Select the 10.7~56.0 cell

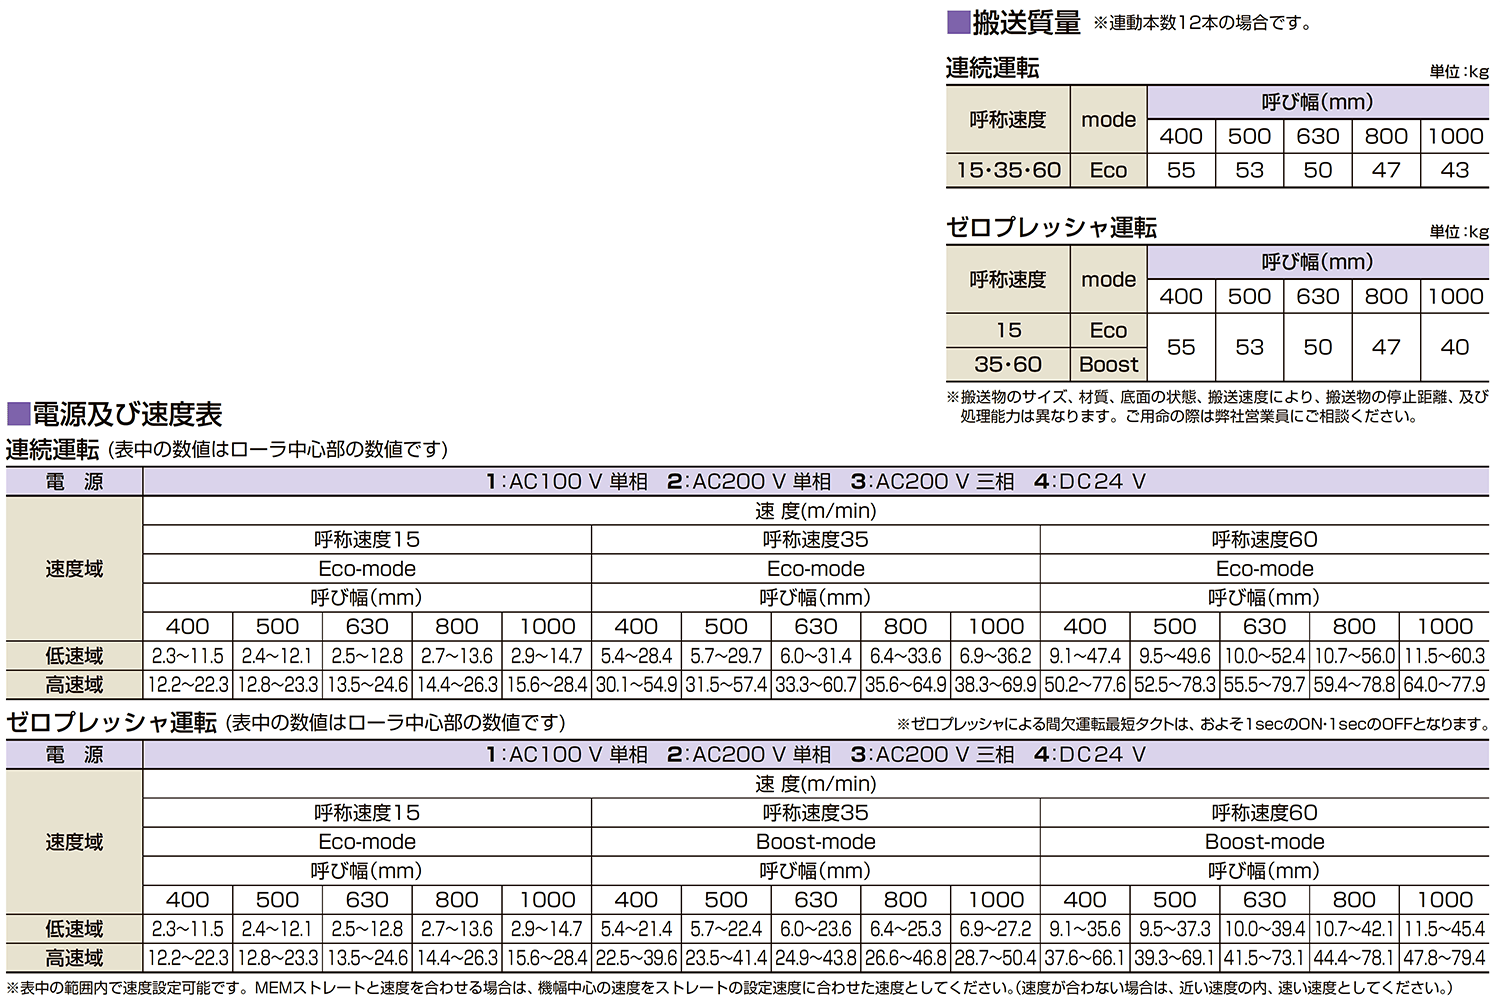tap(1355, 656)
